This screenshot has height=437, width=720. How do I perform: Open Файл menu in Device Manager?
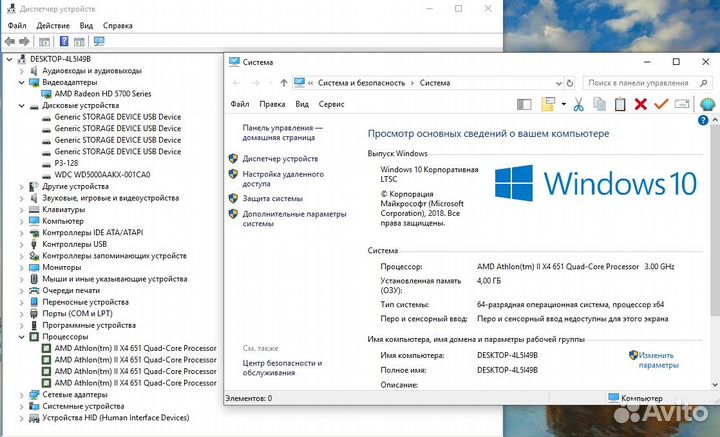point(17,26)
